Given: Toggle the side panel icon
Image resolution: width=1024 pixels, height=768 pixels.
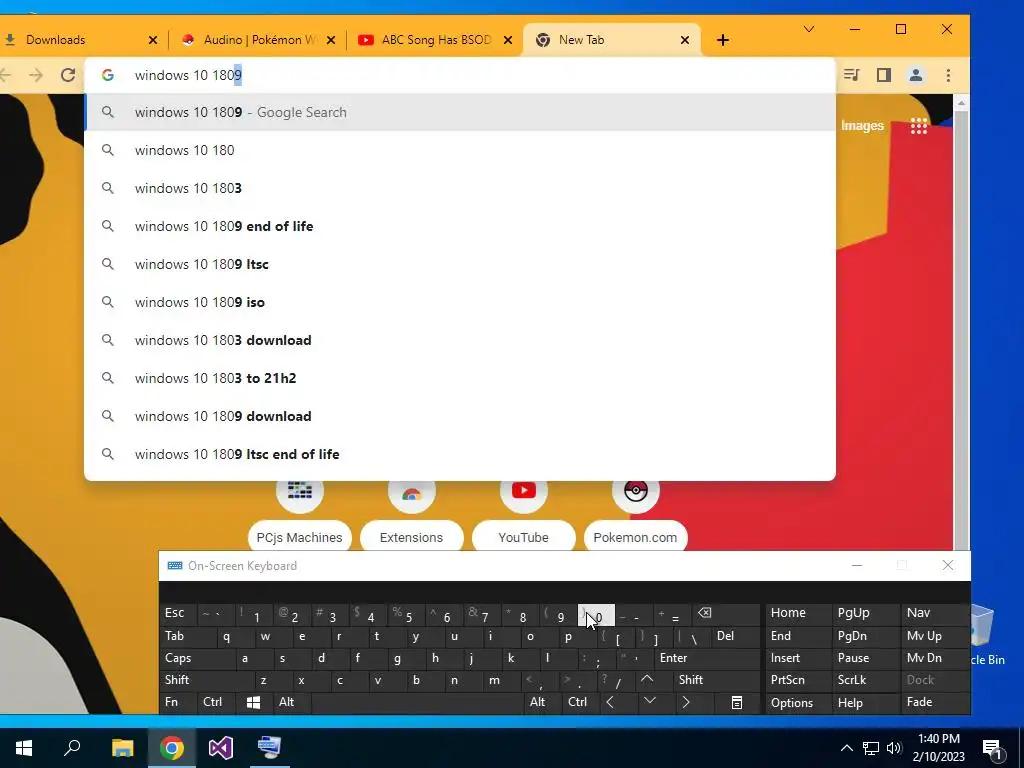Looking at the screenshot, I should [x=884, y=75].
